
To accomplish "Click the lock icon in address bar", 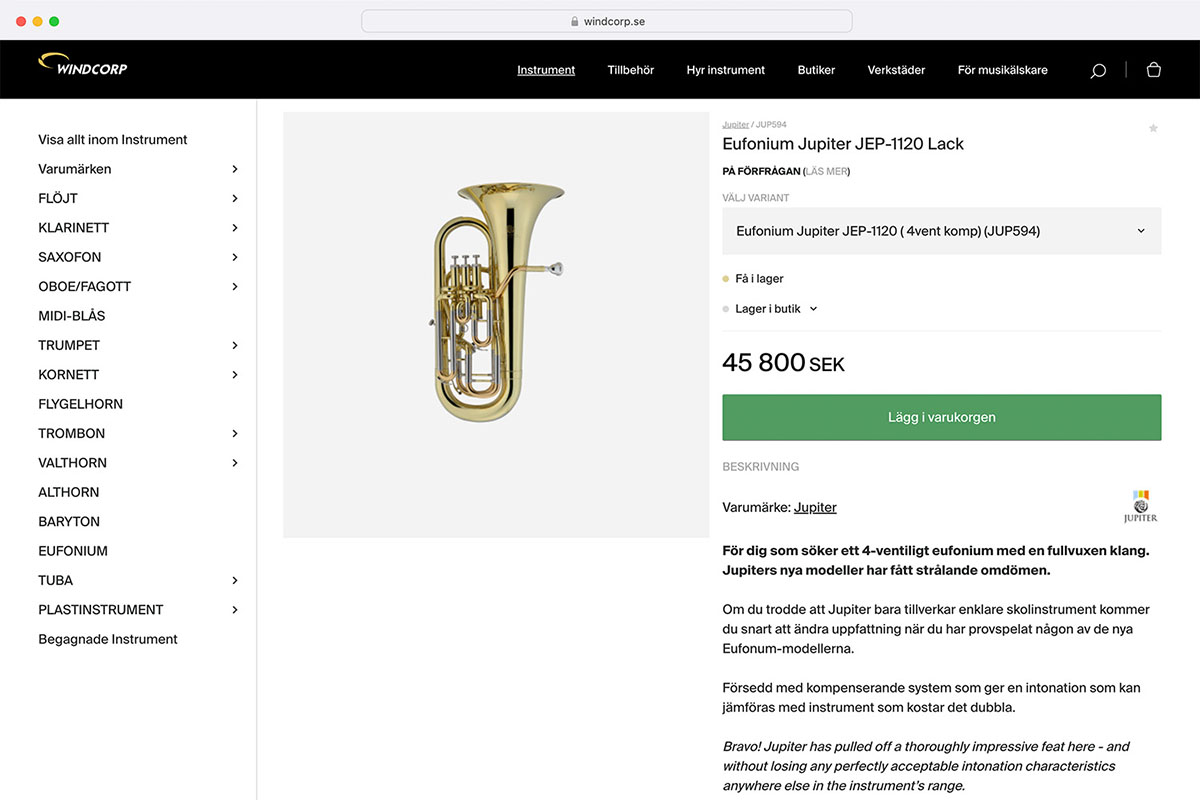I will 574,21.
